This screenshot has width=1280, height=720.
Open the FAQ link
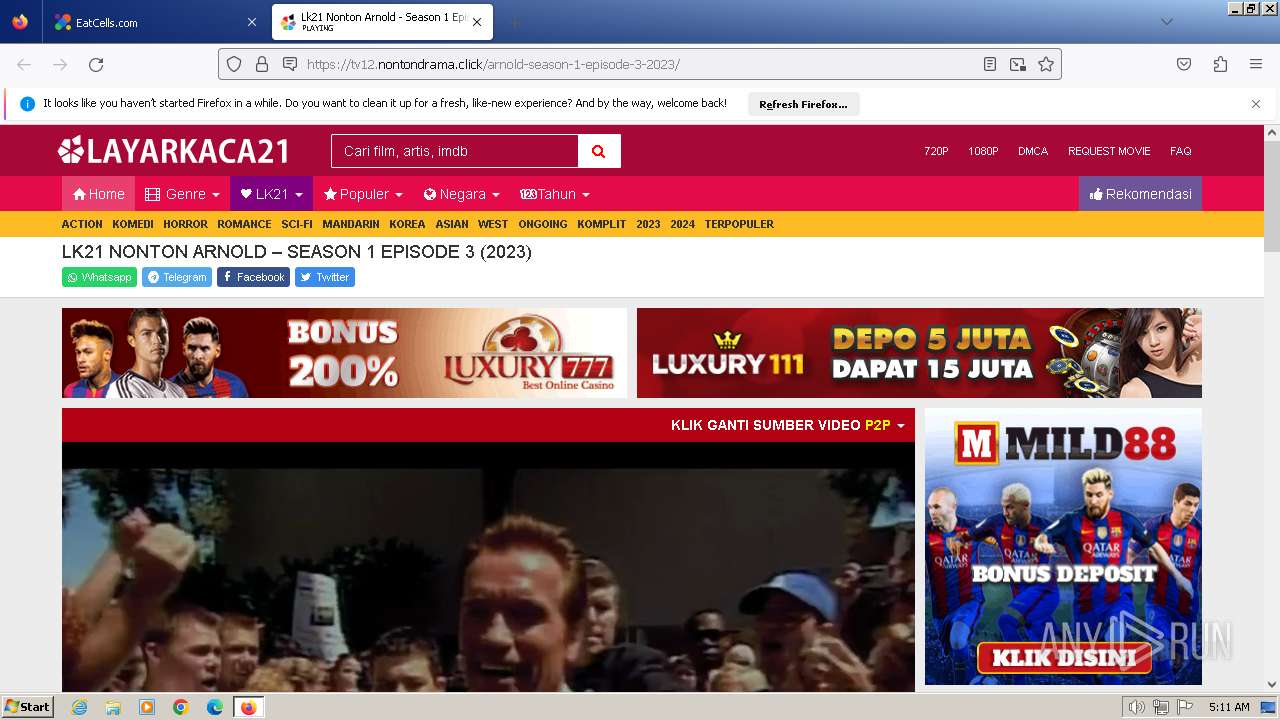click(x=1181, y=151)
